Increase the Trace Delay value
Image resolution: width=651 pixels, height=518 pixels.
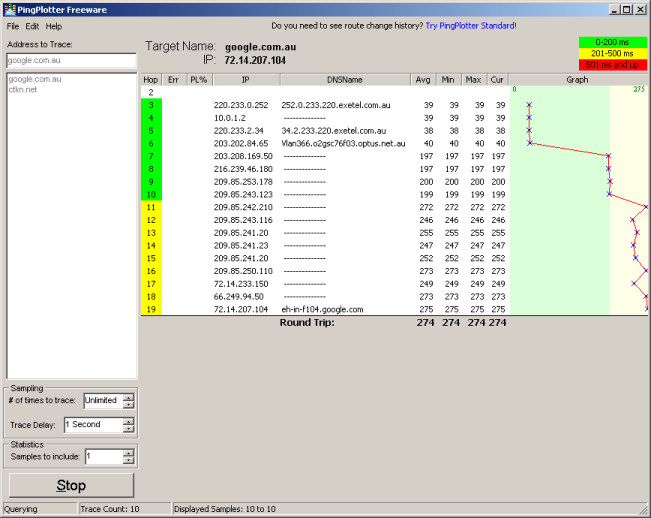pyautogui.click(x=129, y=421)
